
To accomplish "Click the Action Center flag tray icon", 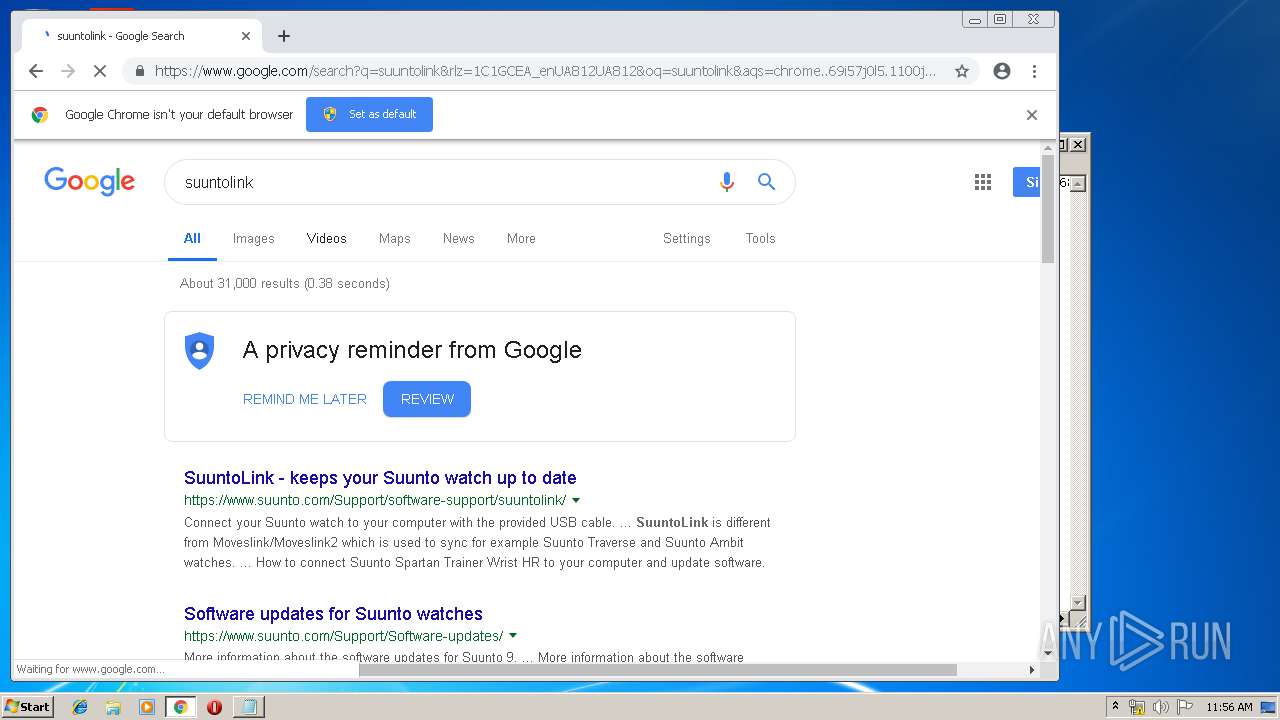I will pyautogui.click(x=1185, y=707).
